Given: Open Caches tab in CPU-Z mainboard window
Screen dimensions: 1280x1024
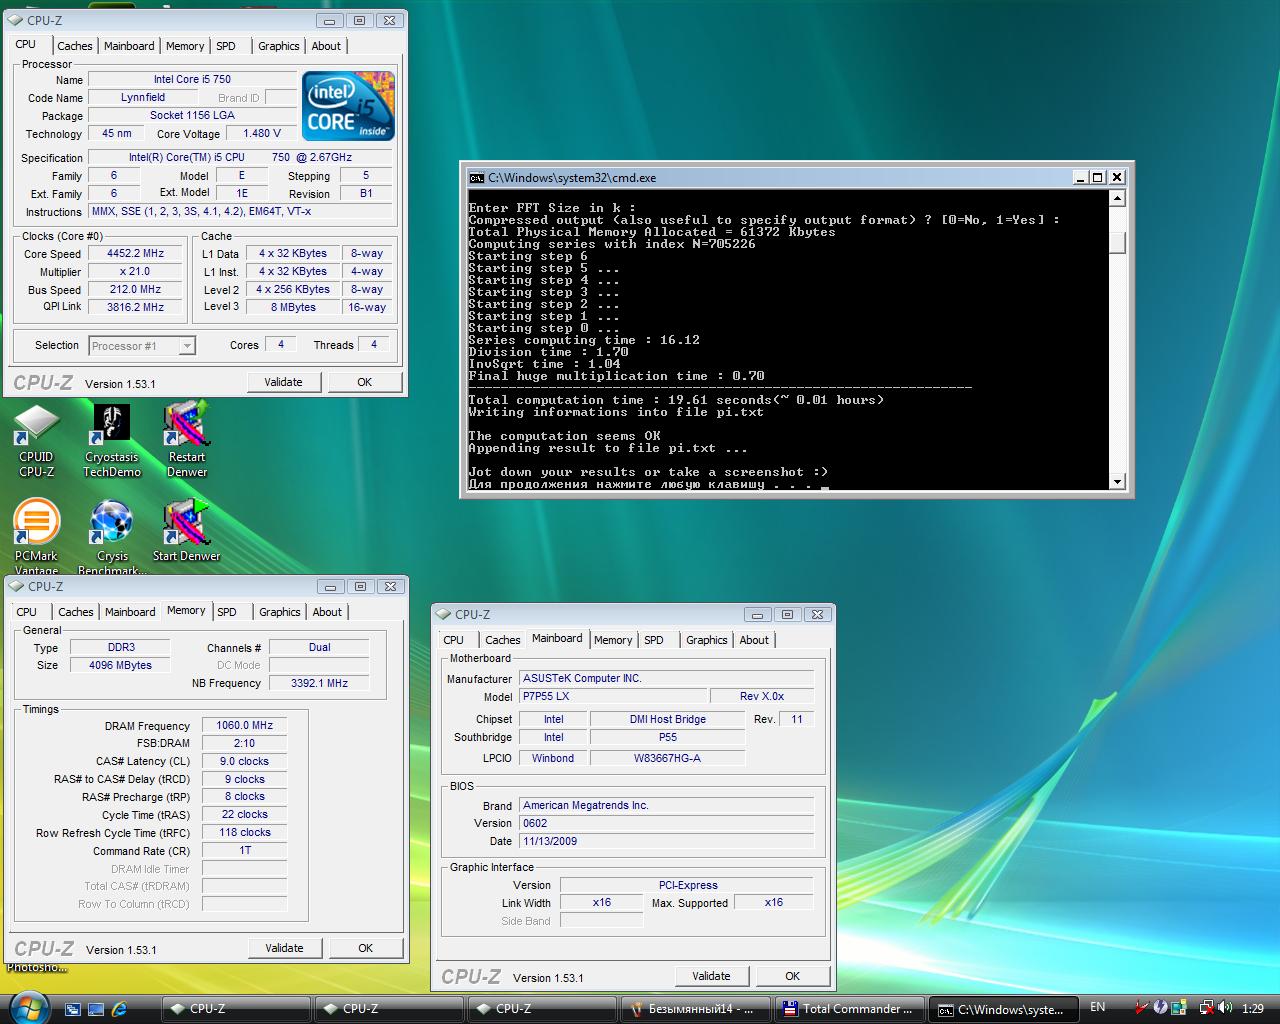Looking at the screenshot, I should pos(502,640).
